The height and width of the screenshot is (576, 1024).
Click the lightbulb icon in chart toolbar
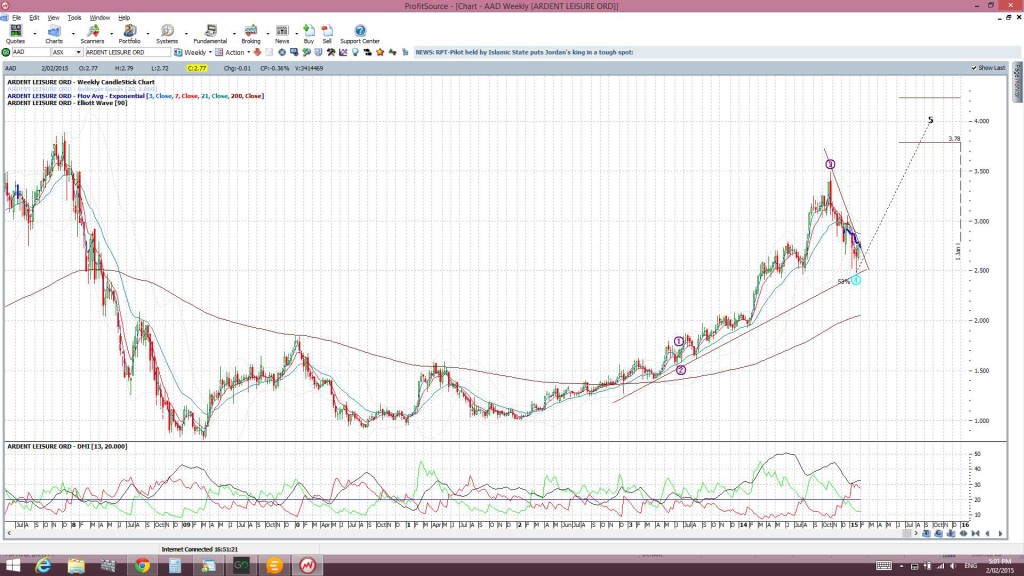pos(355,52)
